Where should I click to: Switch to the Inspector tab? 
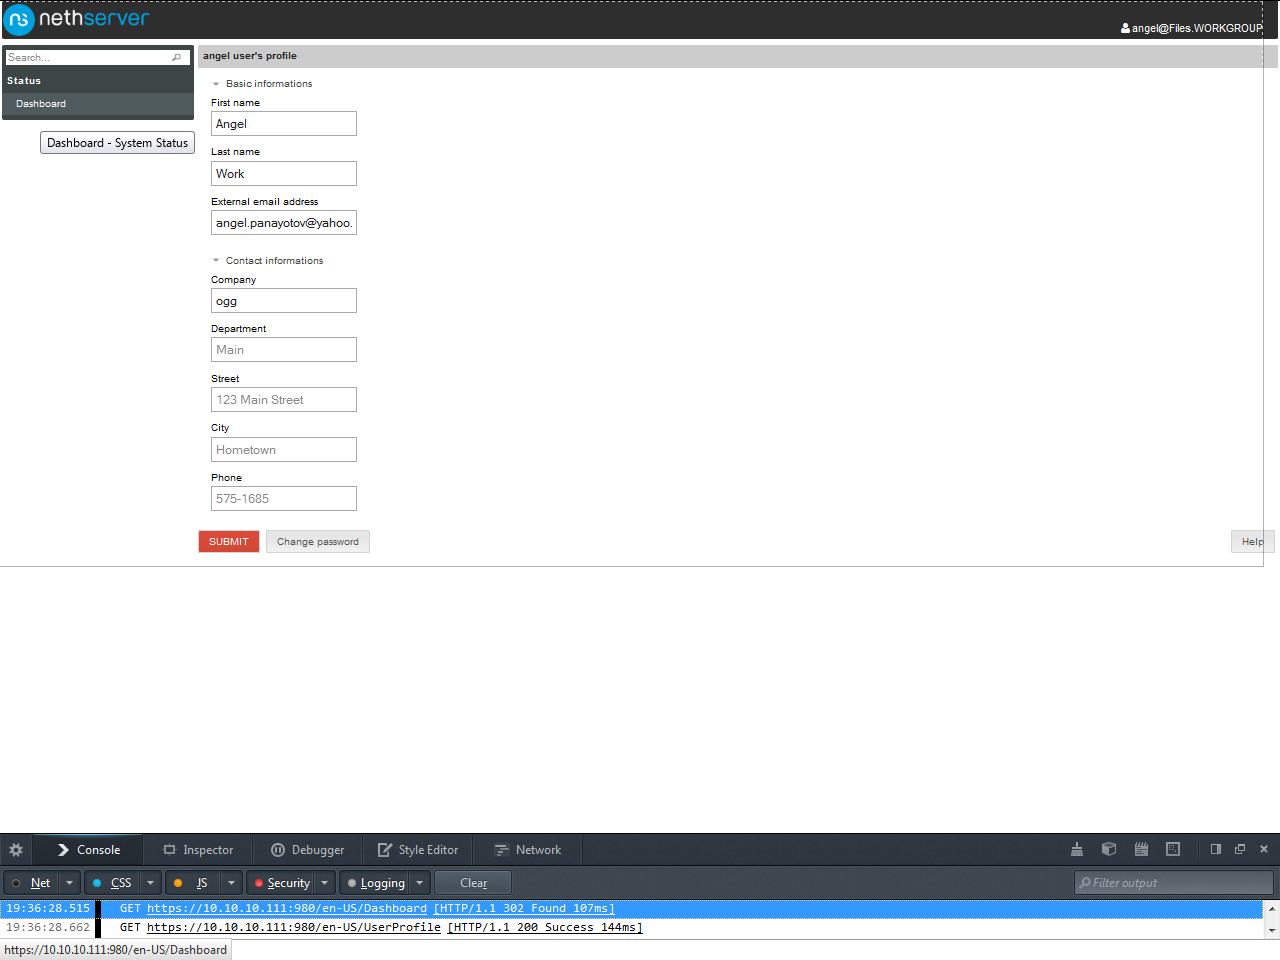click(x=197, y=850)
